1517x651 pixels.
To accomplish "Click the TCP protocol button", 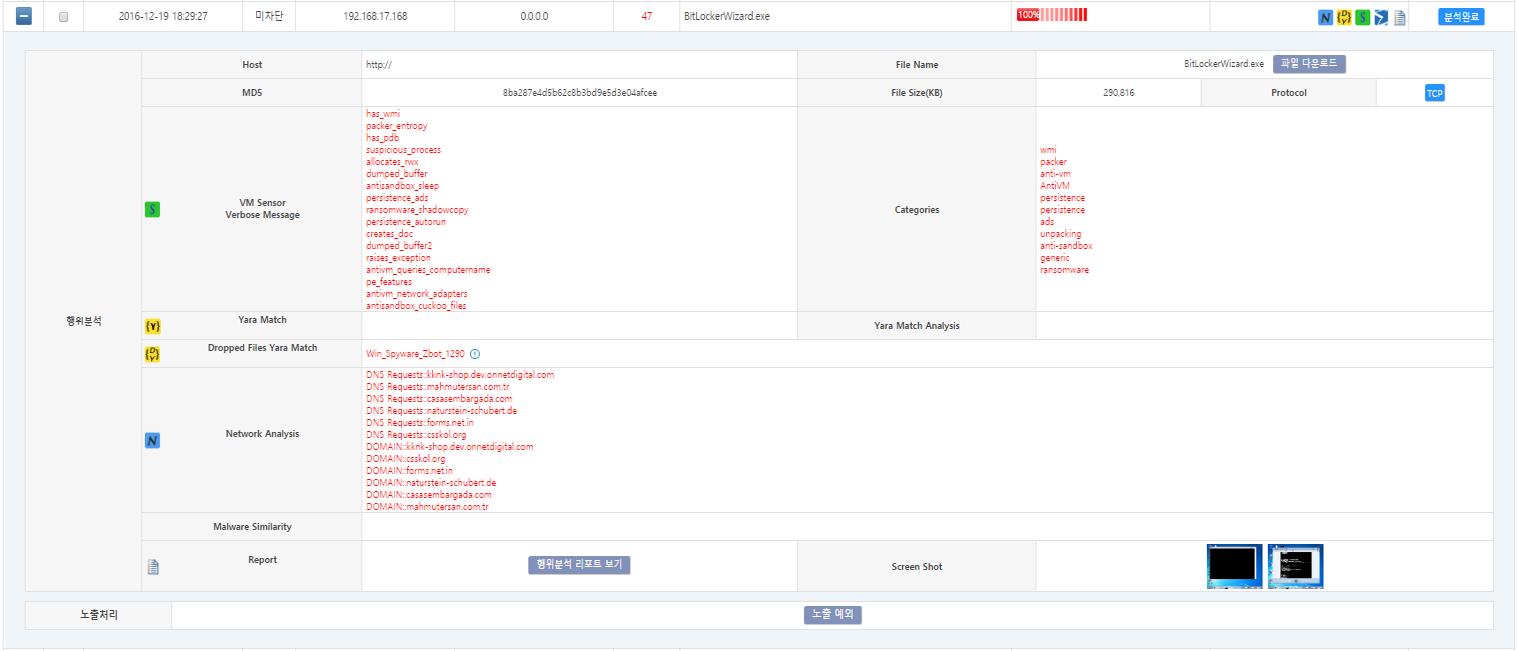I will (x=1434, y=93).
